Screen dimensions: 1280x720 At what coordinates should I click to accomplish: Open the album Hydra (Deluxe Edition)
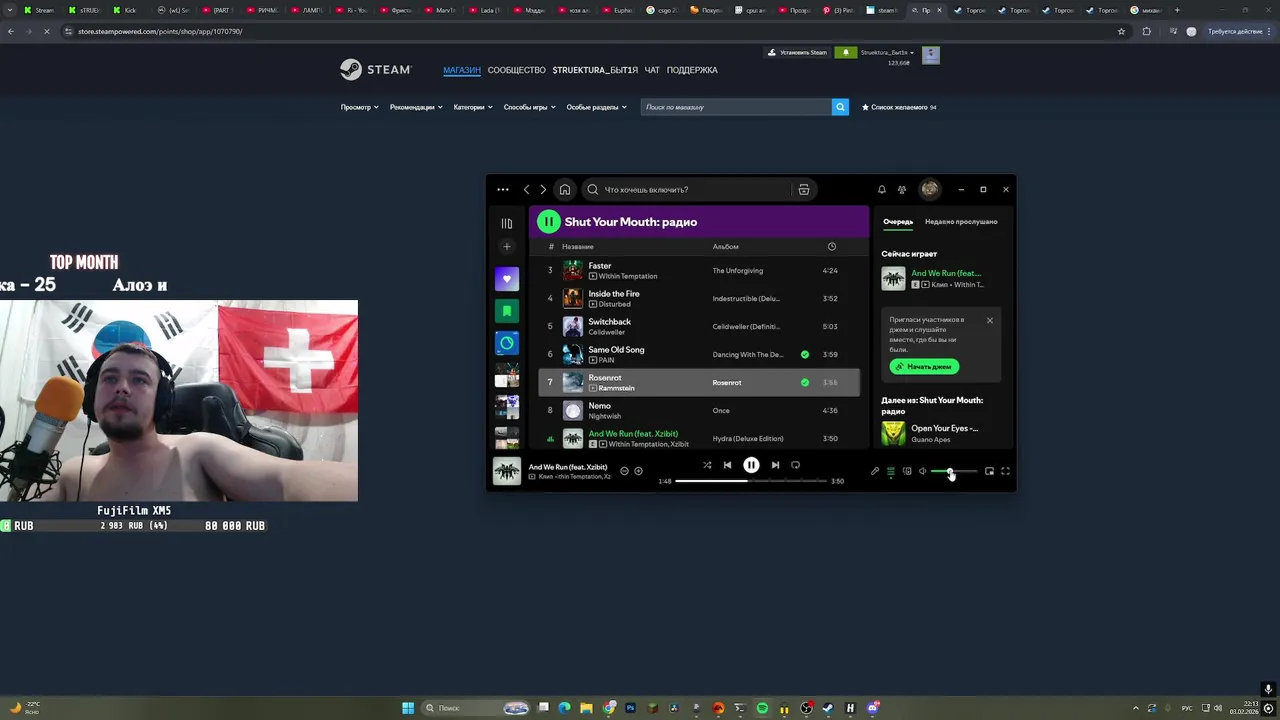click(x=747, y=438)
